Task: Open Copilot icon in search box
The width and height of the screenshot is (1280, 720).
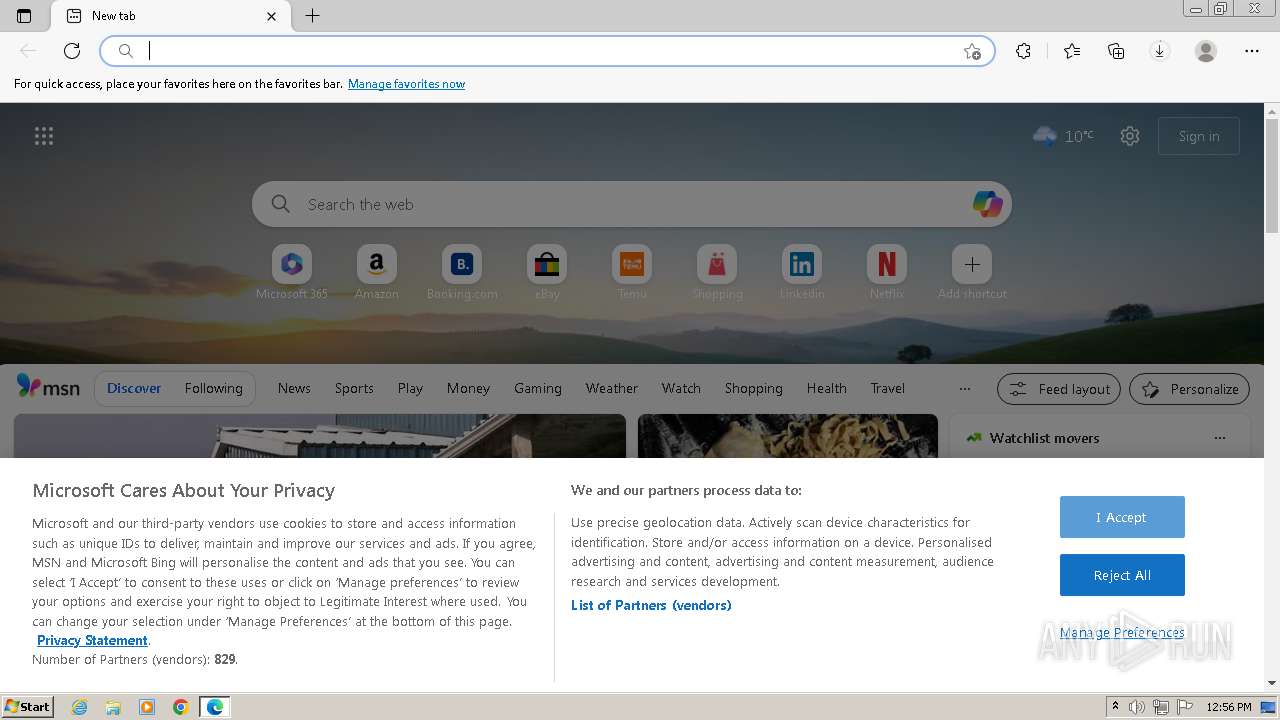Action: click(988, 204)
